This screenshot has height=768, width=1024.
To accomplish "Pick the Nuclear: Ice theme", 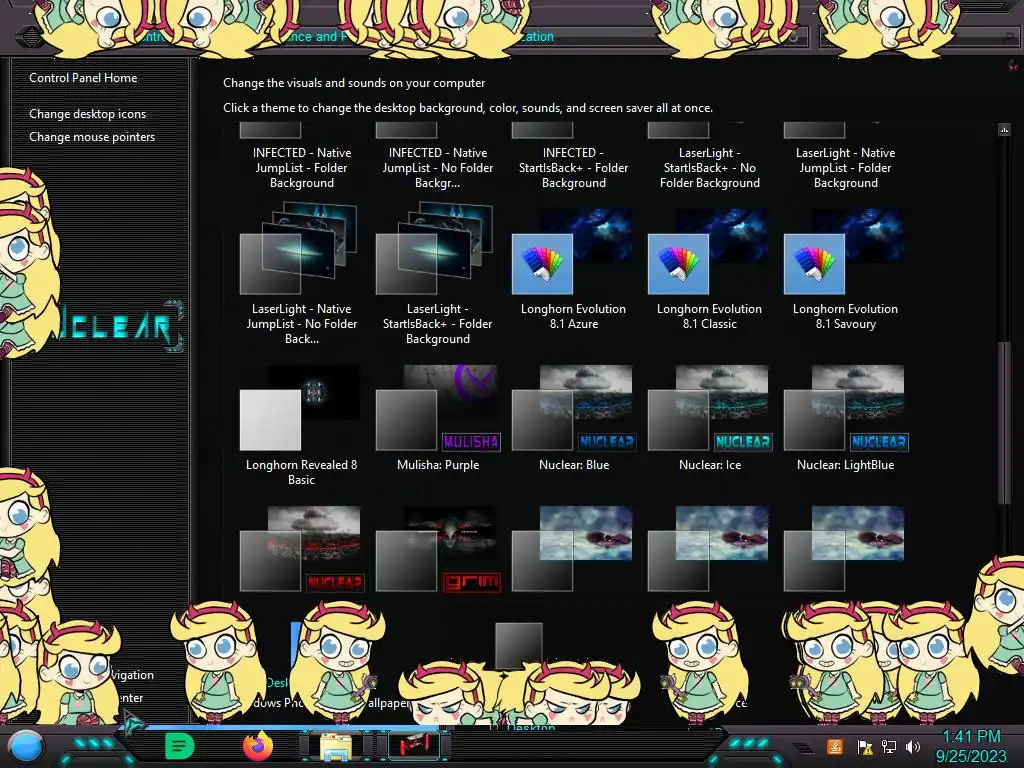I will coord(709,418).
